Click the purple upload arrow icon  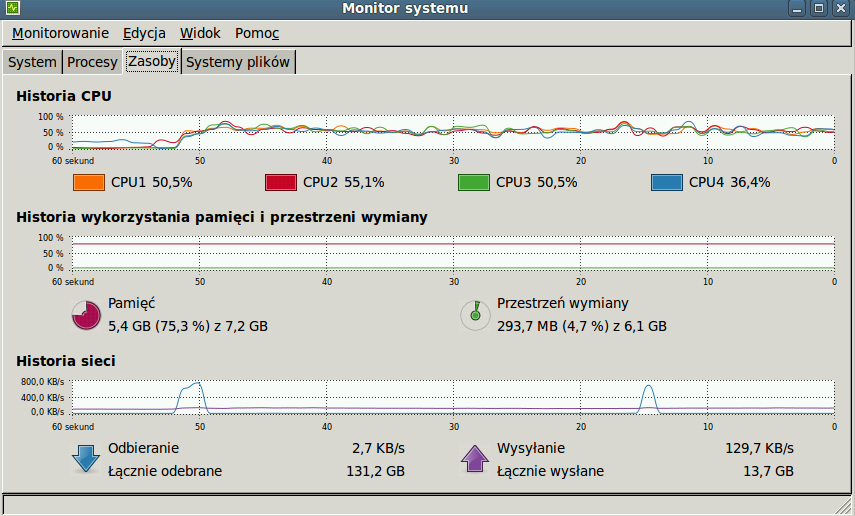coord(474,458)
